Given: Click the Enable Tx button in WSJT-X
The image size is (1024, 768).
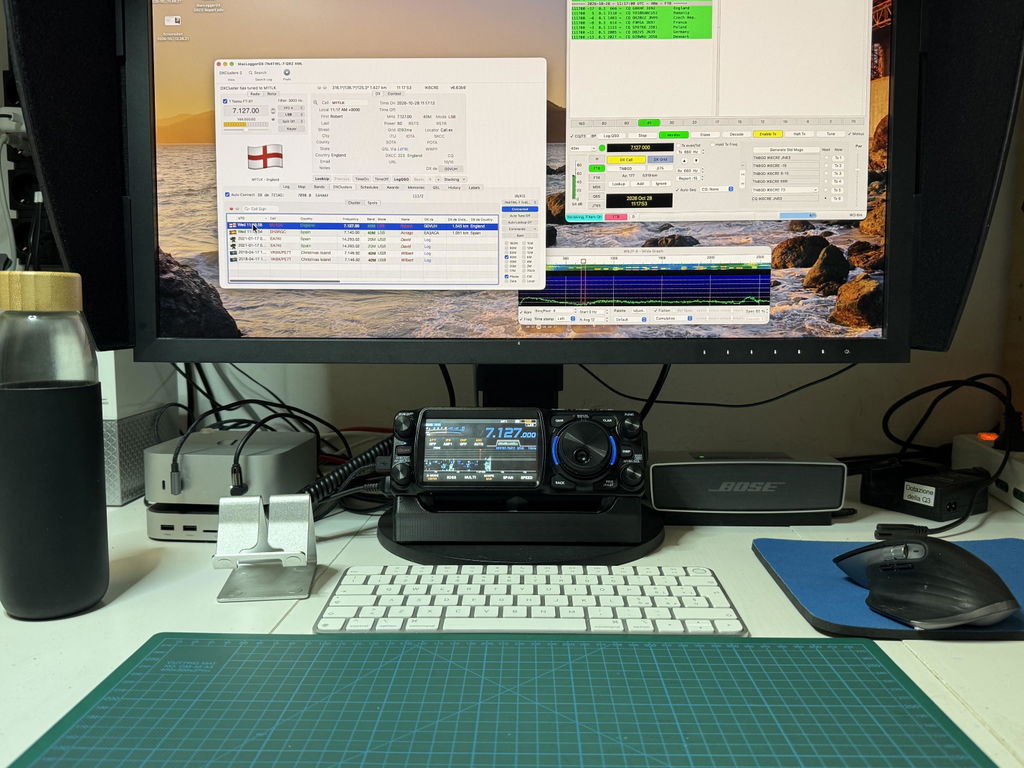Looking at the screenshot, I should (x=768, y=134).
